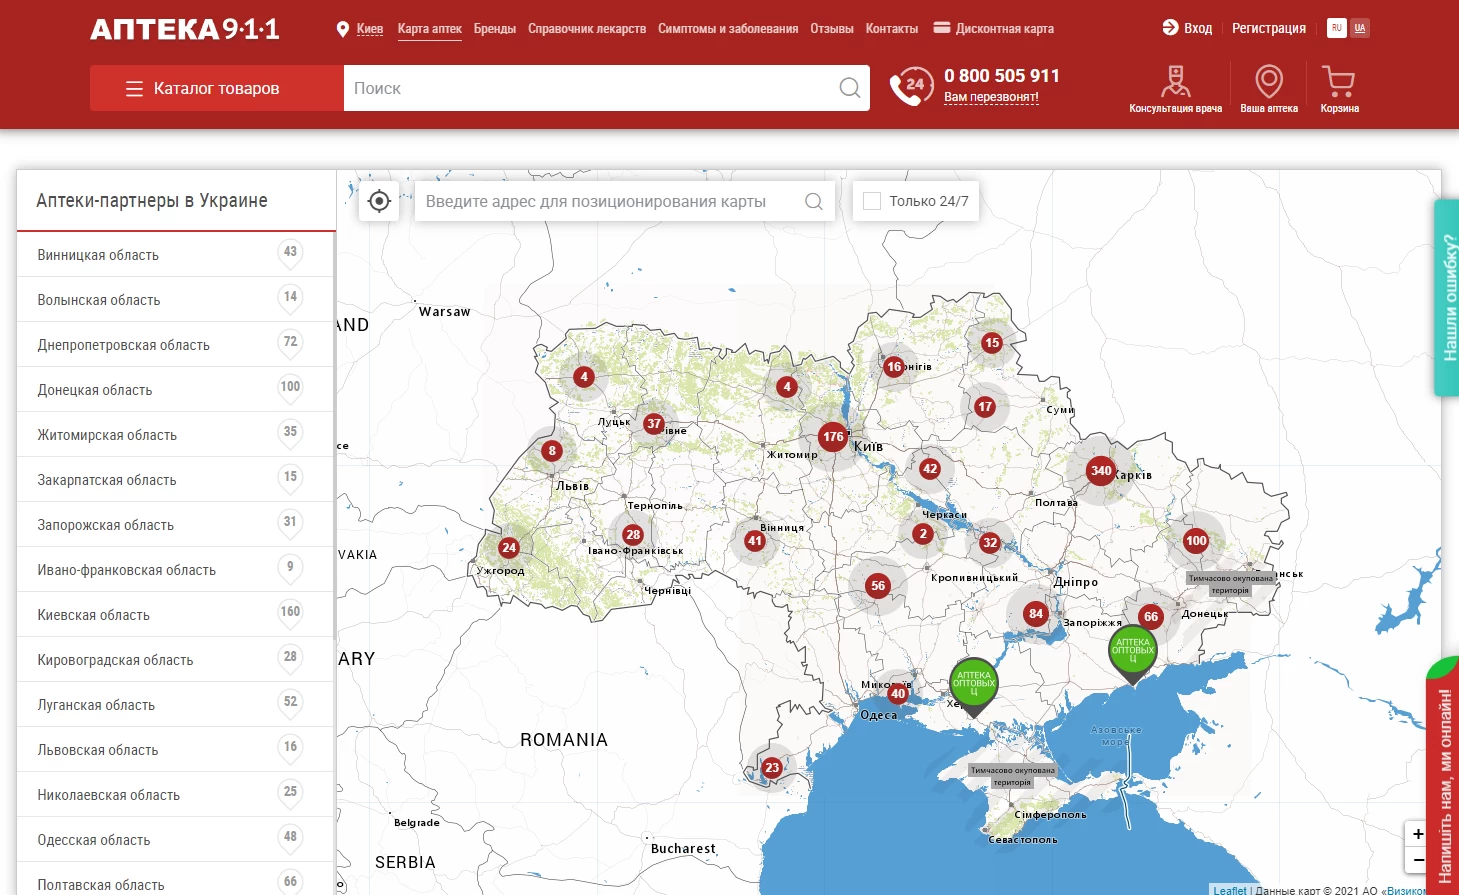The image size is (1459, 895).
Task: Open the Дисконтная карта link
Action: (993, 29)
